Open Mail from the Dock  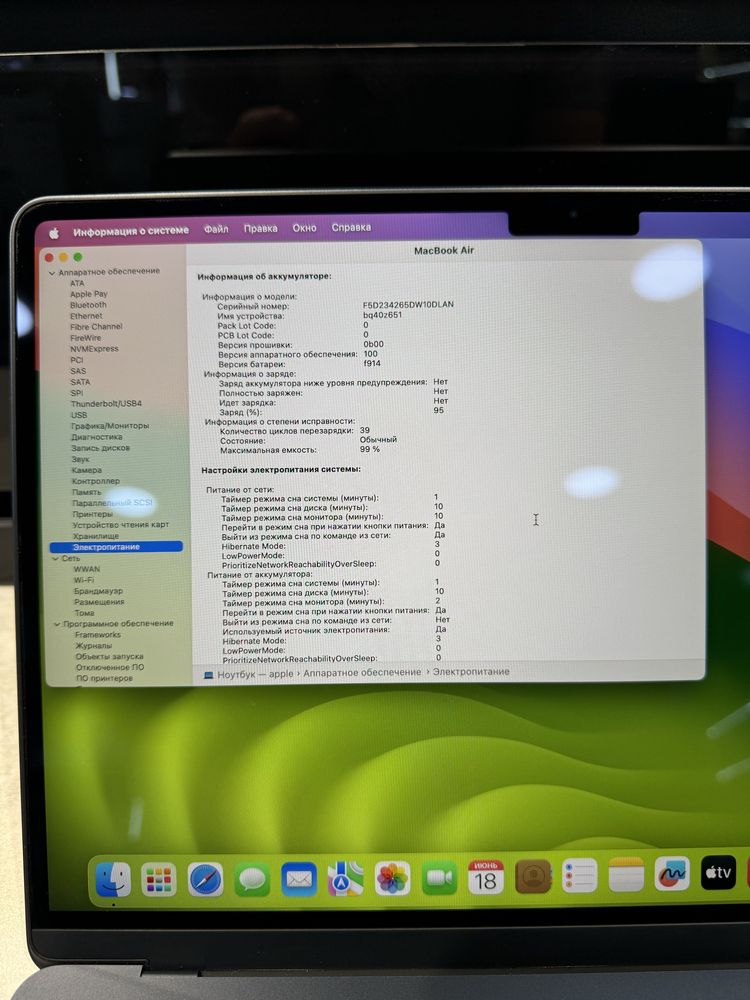pos(299,879)
